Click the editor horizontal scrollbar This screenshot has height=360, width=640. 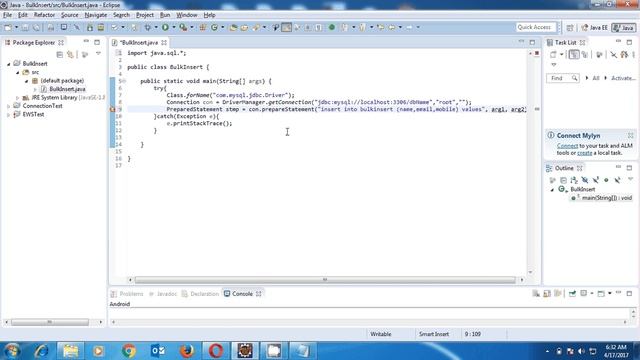point(325,280)
